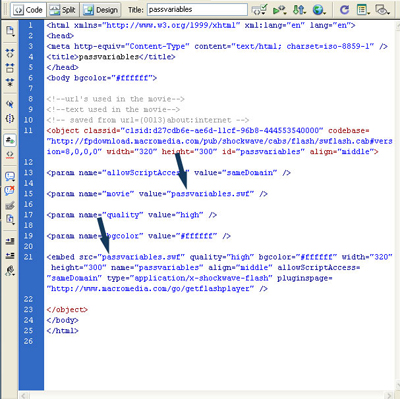Click the </object> closing tag
This screenshot has width=400, height=399.
(67, 310)
